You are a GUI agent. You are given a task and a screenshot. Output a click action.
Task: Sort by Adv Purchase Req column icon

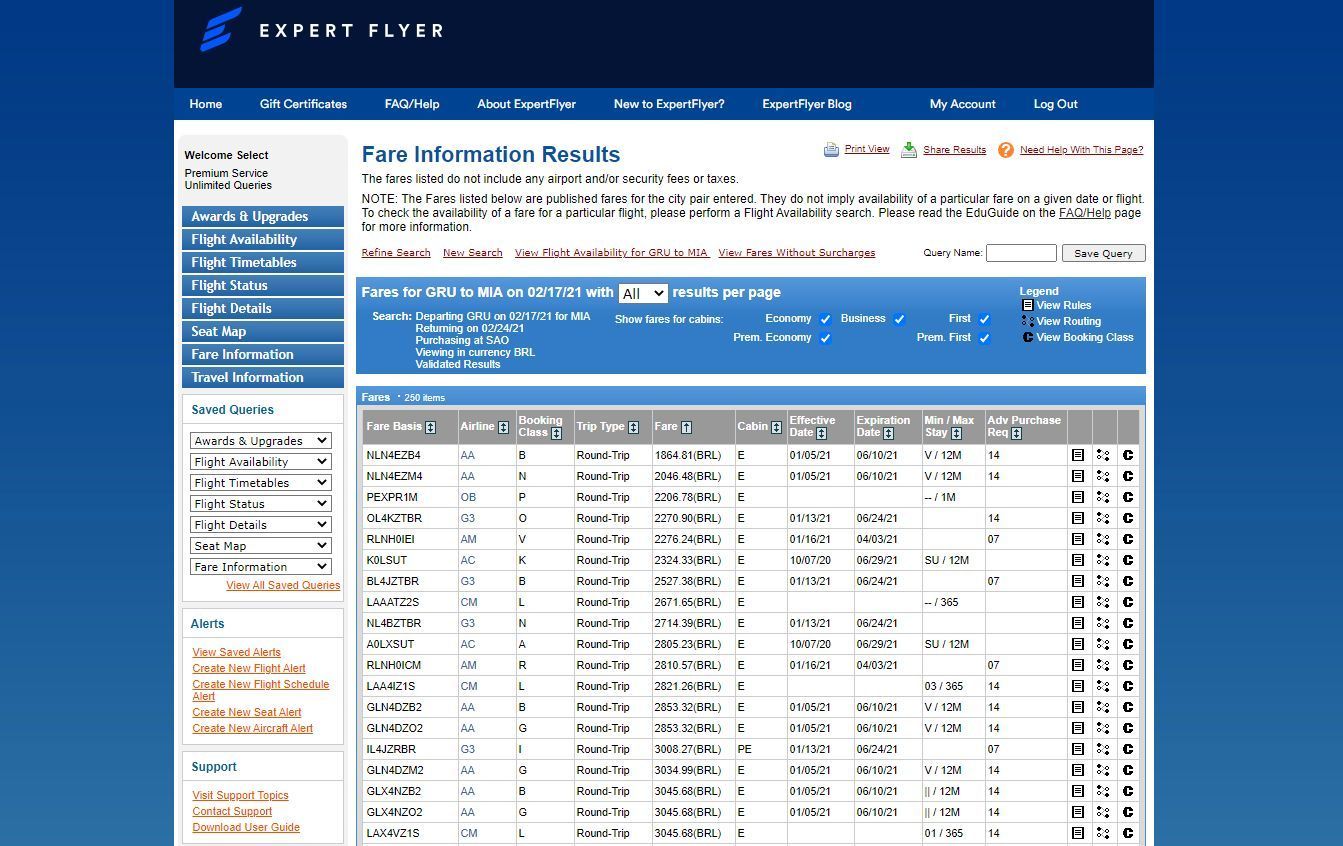[x=1016, y=433]
